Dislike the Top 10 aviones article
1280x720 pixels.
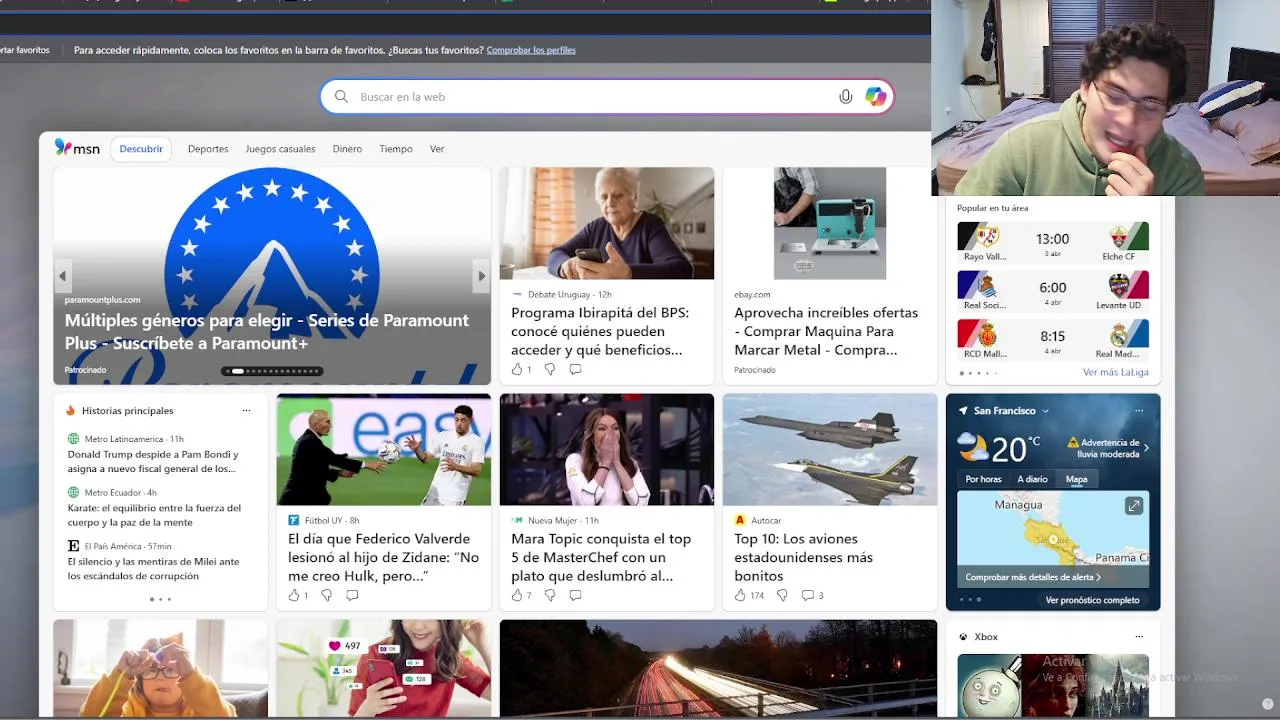click(x=782, y=595)
